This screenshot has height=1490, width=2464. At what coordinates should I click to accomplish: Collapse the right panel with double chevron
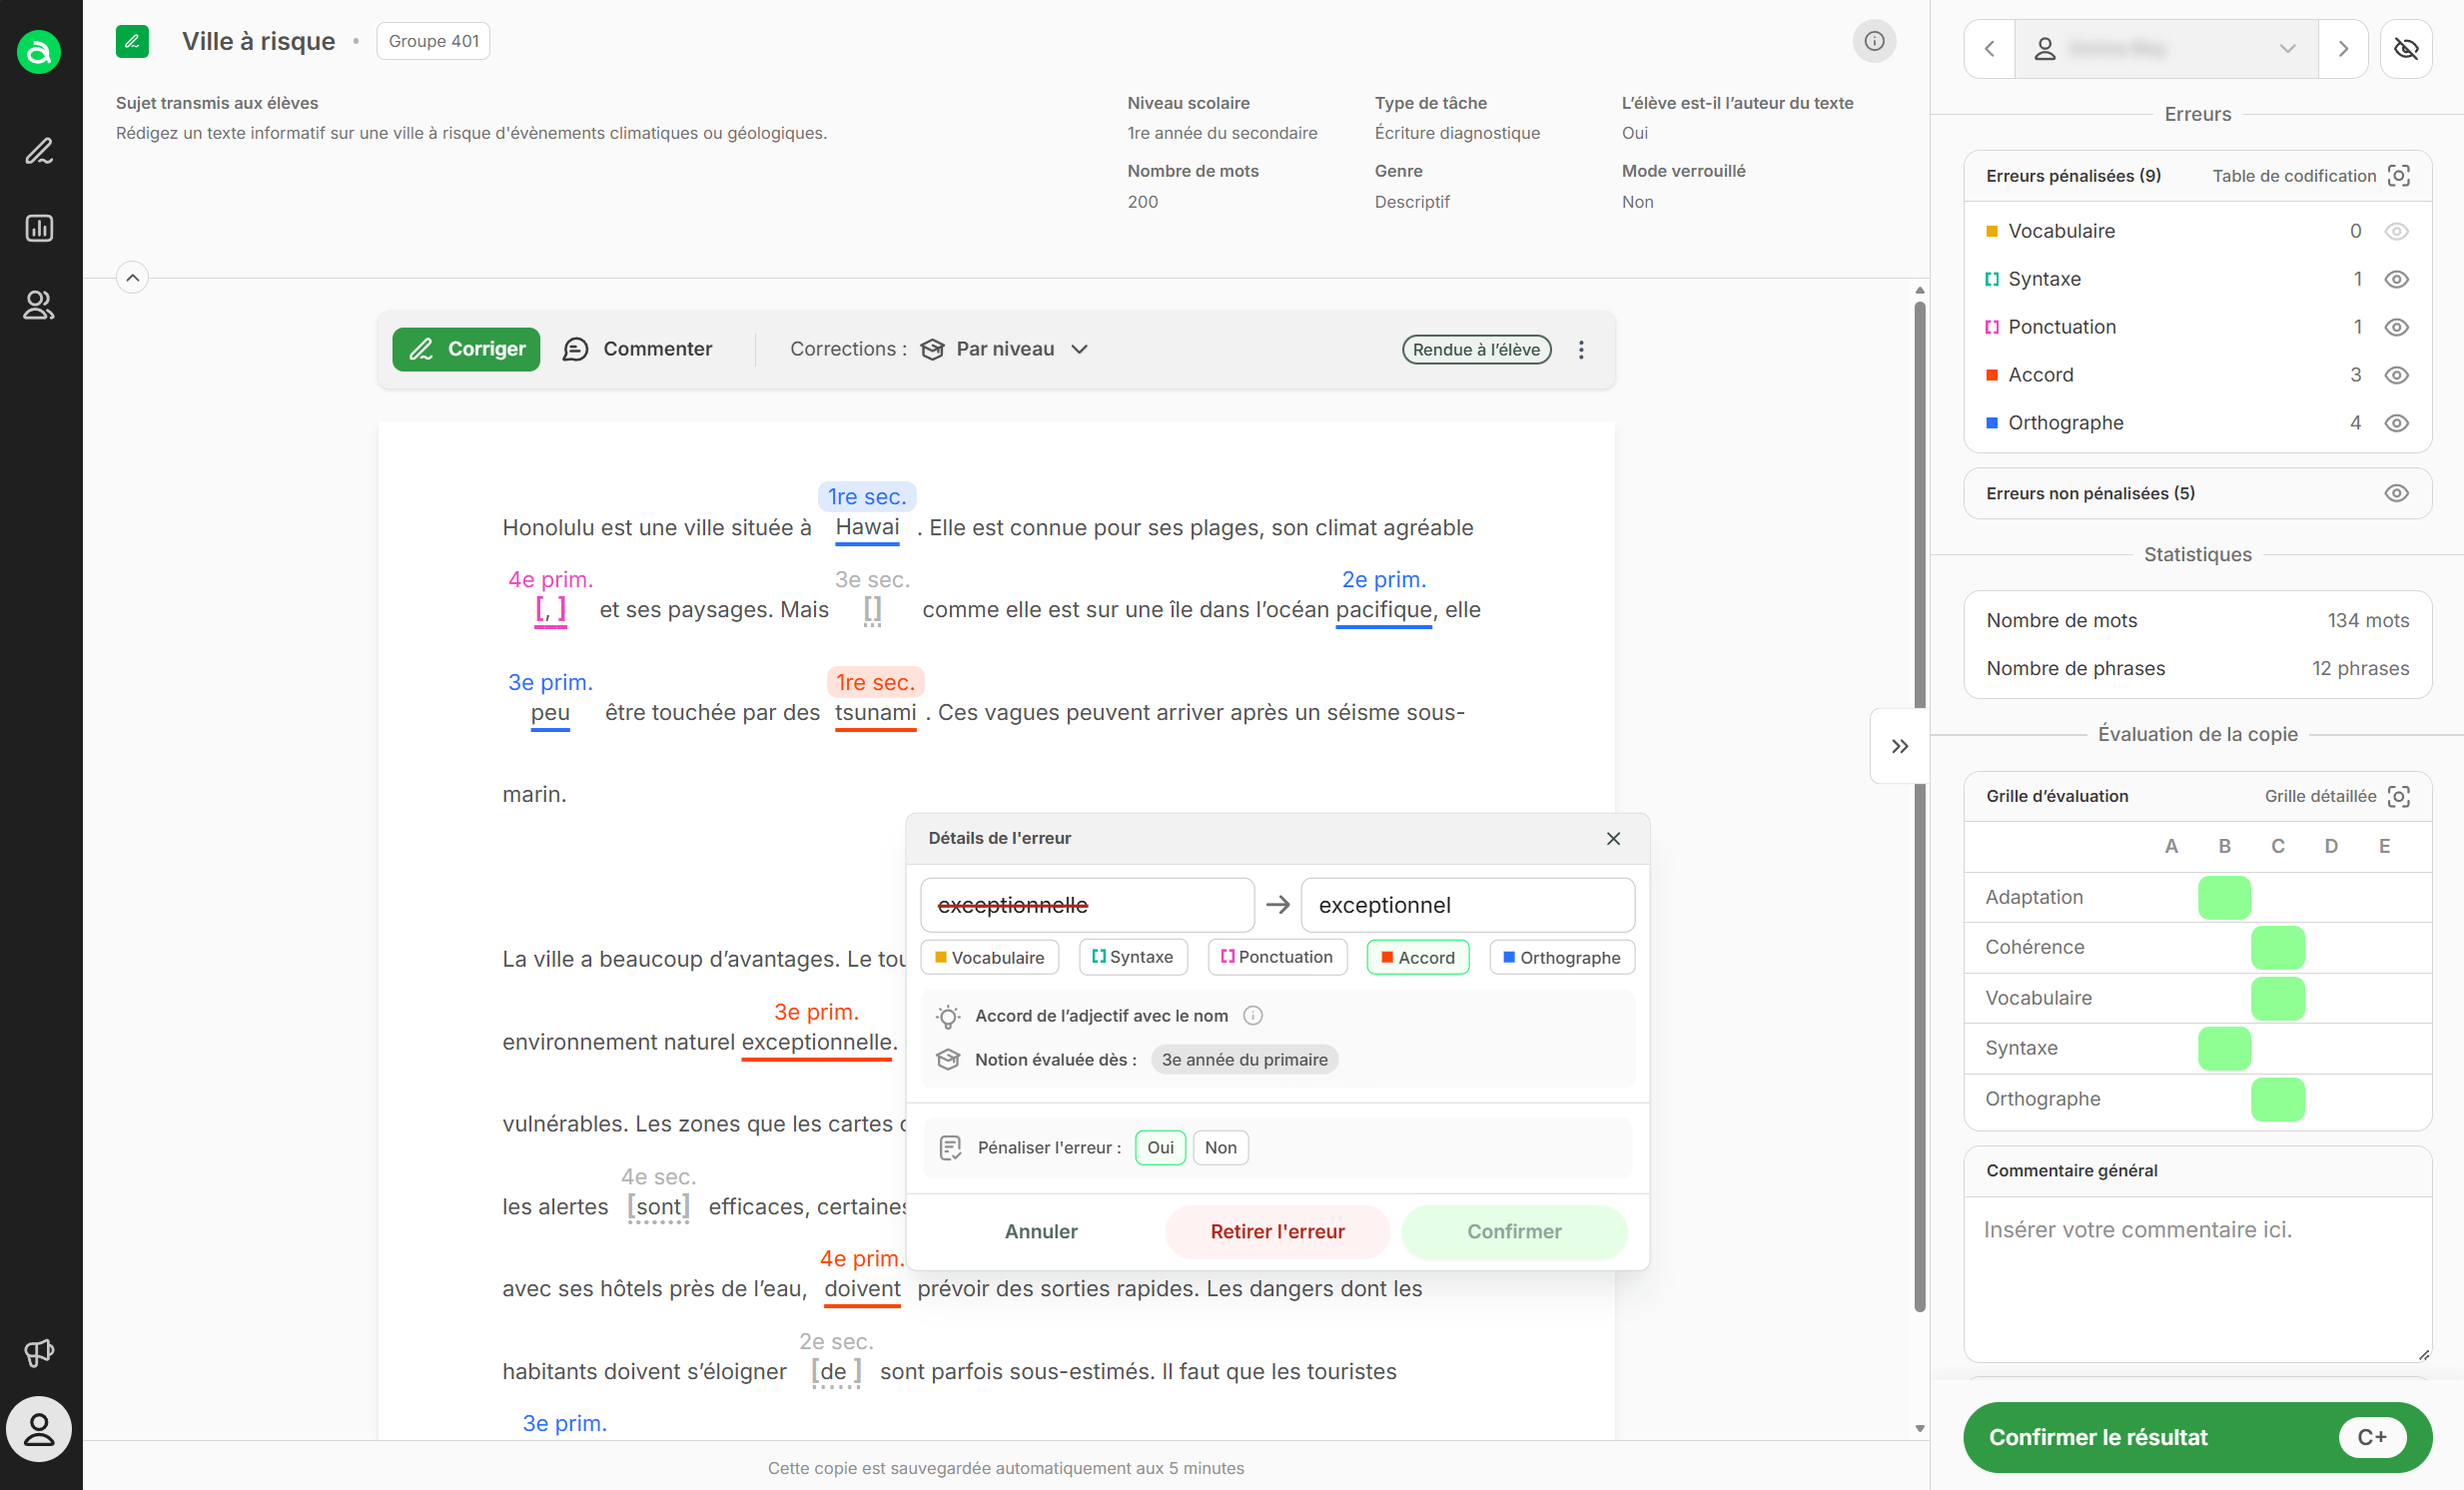1899,746
